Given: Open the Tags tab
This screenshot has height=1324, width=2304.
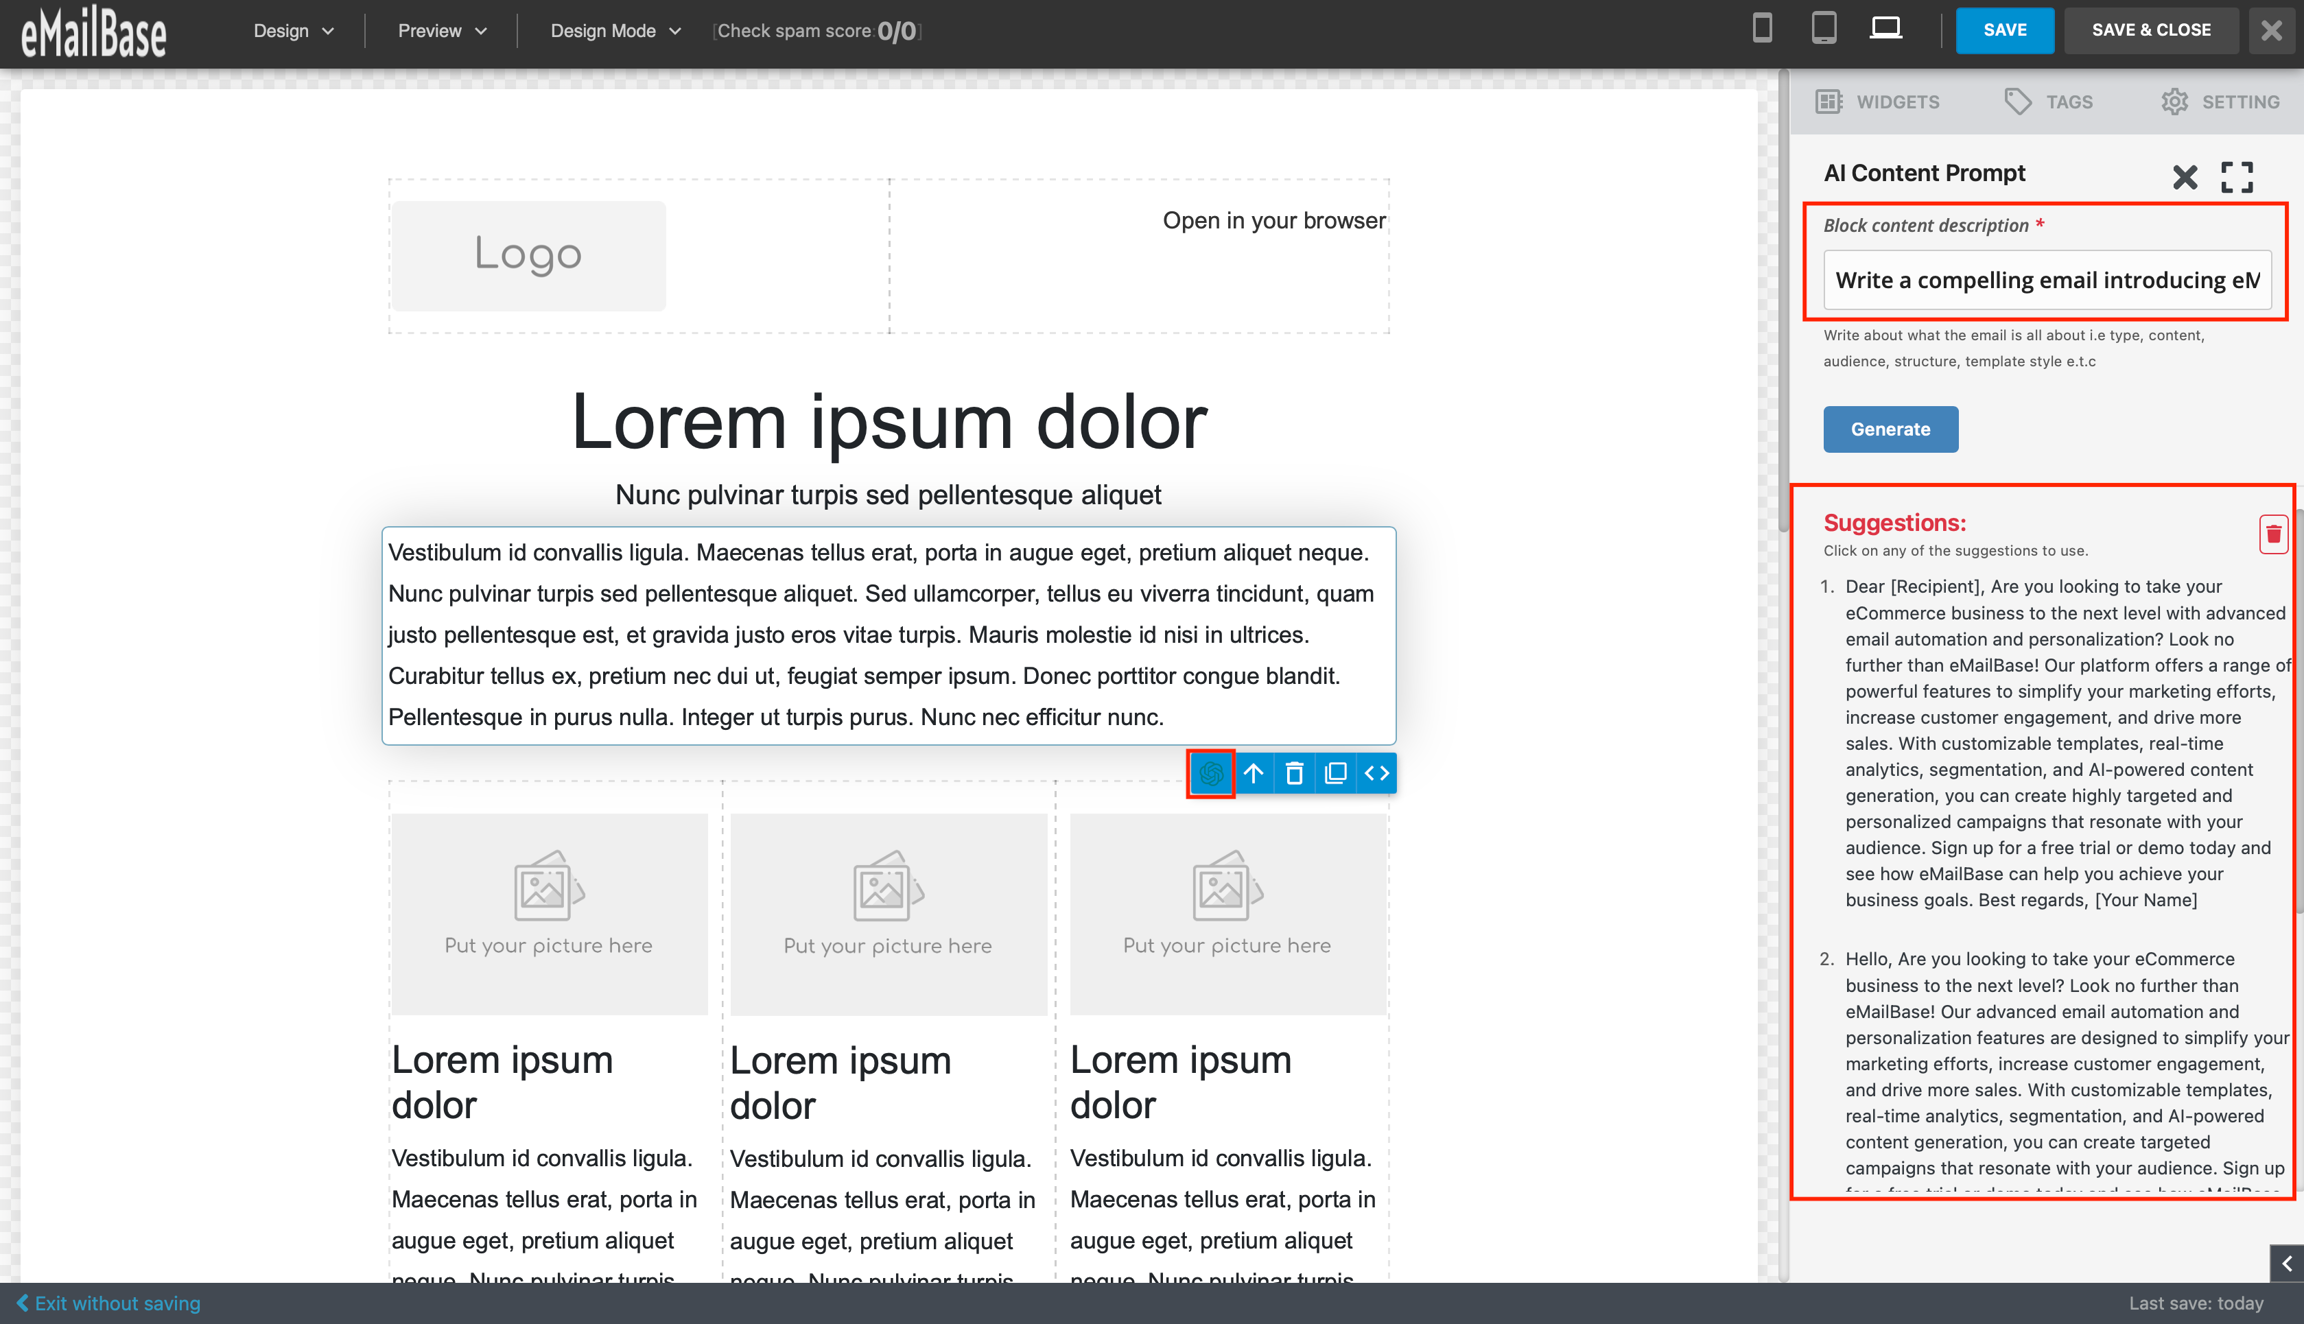Looking at the screenshot, I should pos(2049,102).
